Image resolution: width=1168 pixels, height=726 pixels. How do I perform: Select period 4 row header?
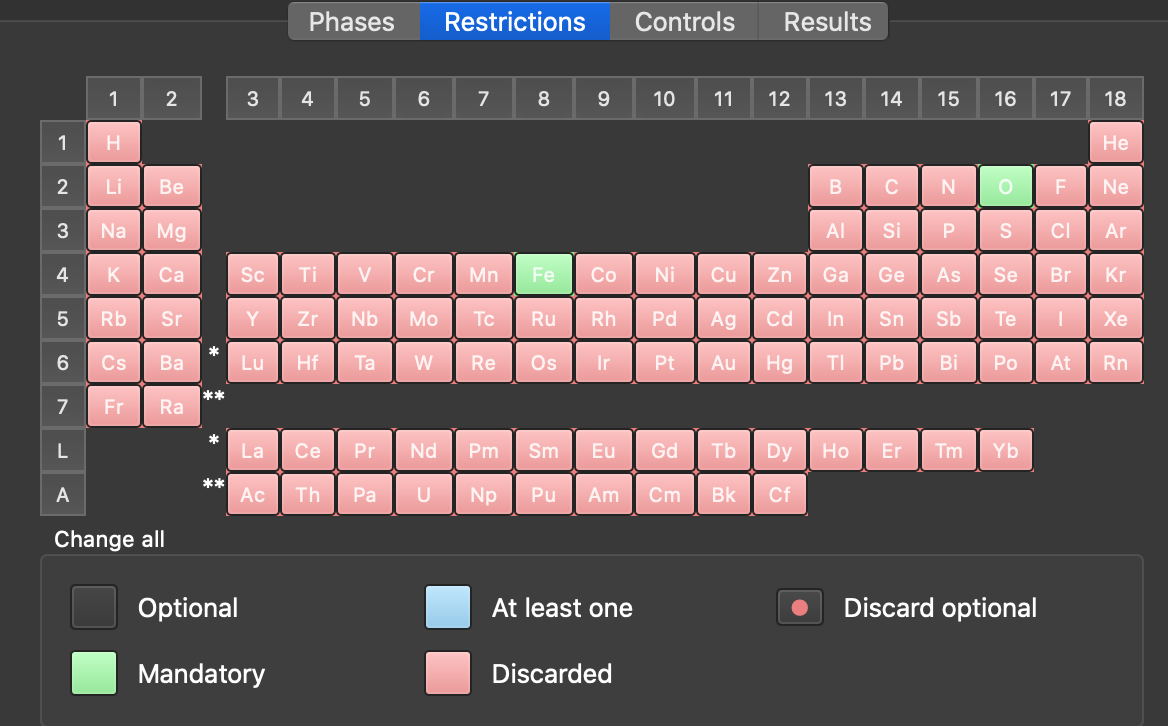[x=63, y=275]
